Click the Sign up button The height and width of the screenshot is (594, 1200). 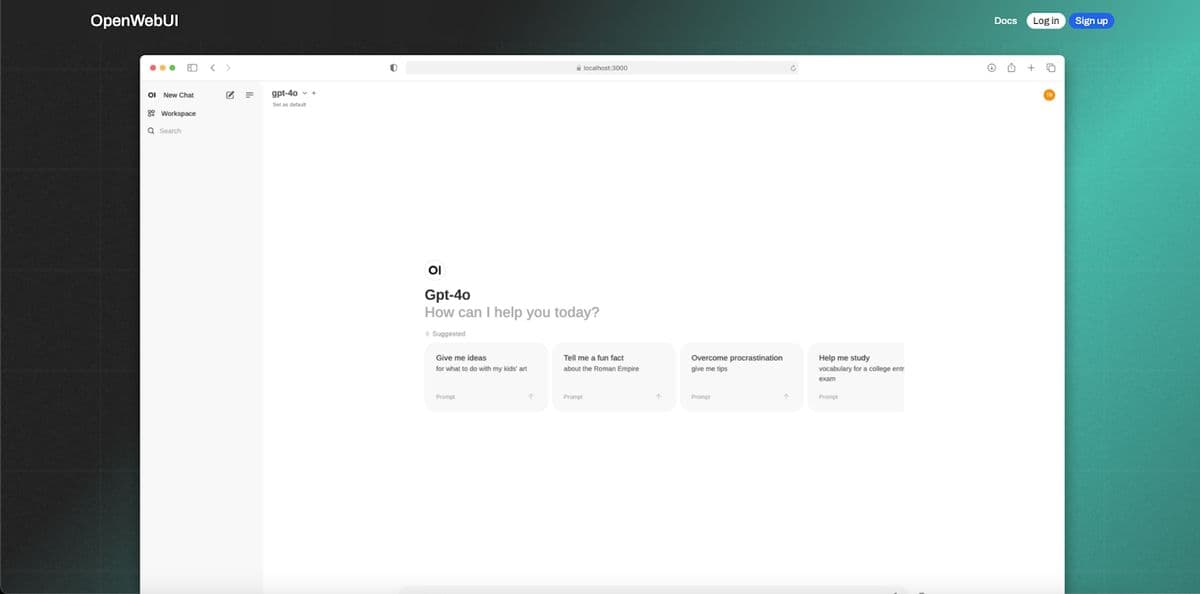pyautogui.click(x=1091, y=20)
